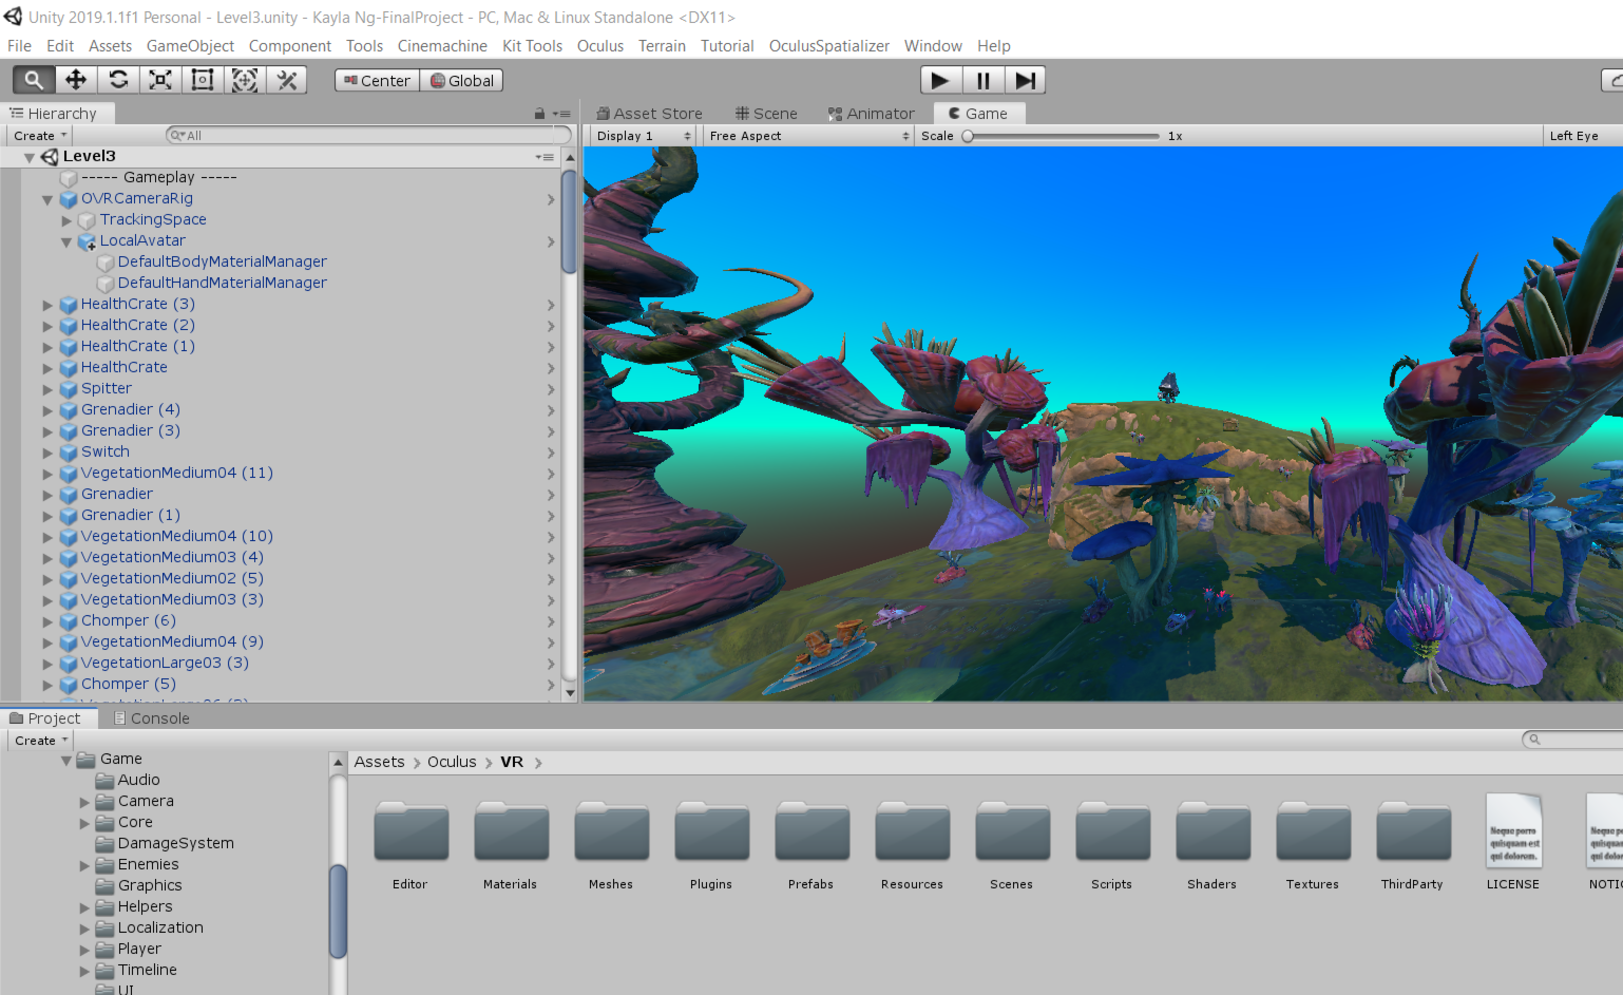Expand the Camera folder
The width and height of the screenshot is (1623, 1000).
tap(85, 802)
